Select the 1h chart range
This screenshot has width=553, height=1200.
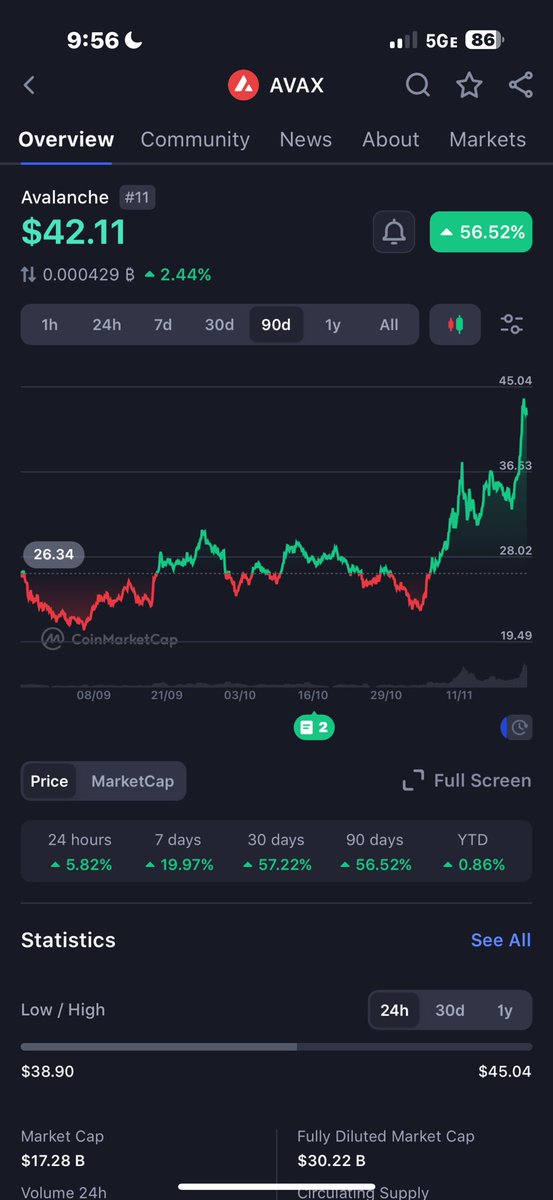(49, 324)
